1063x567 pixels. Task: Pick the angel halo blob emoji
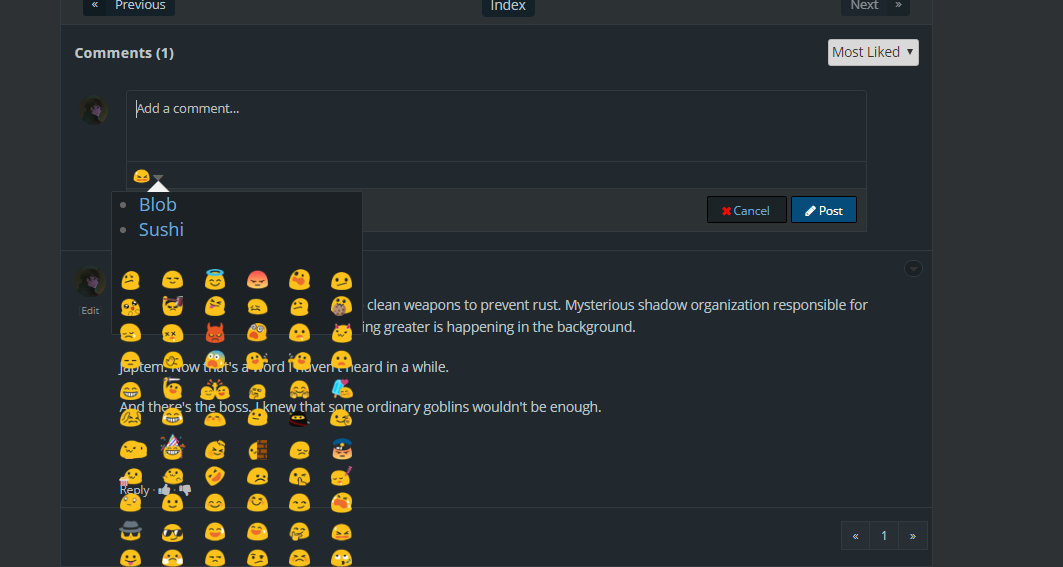coord(215,279)
